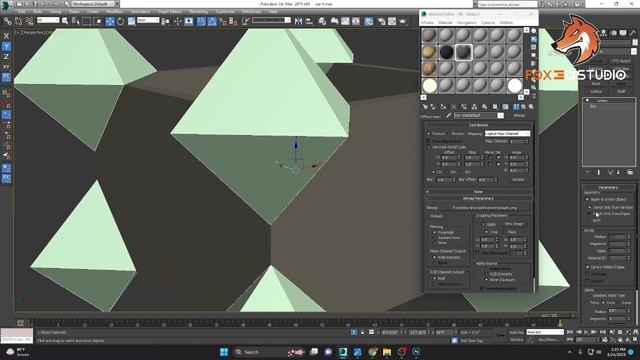Open the Rendering menu
This screenshot has width=640, height=360.
coord(199,12)
